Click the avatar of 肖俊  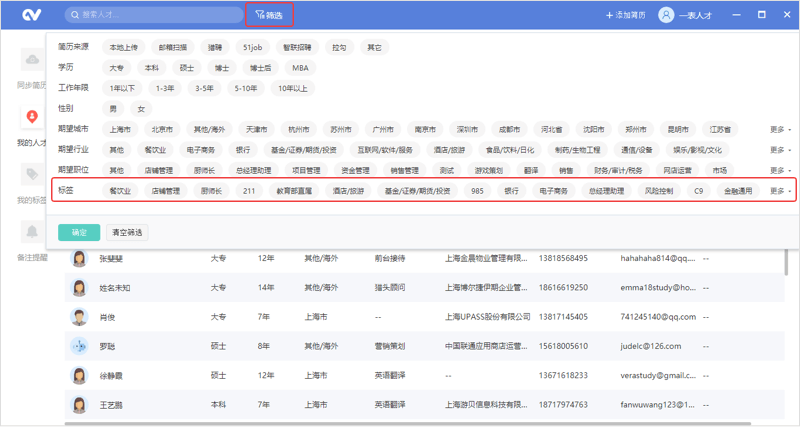79,317
